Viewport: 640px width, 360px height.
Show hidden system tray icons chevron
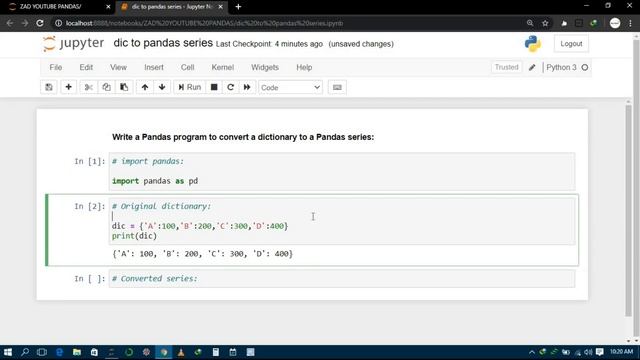tap(531, 352)
